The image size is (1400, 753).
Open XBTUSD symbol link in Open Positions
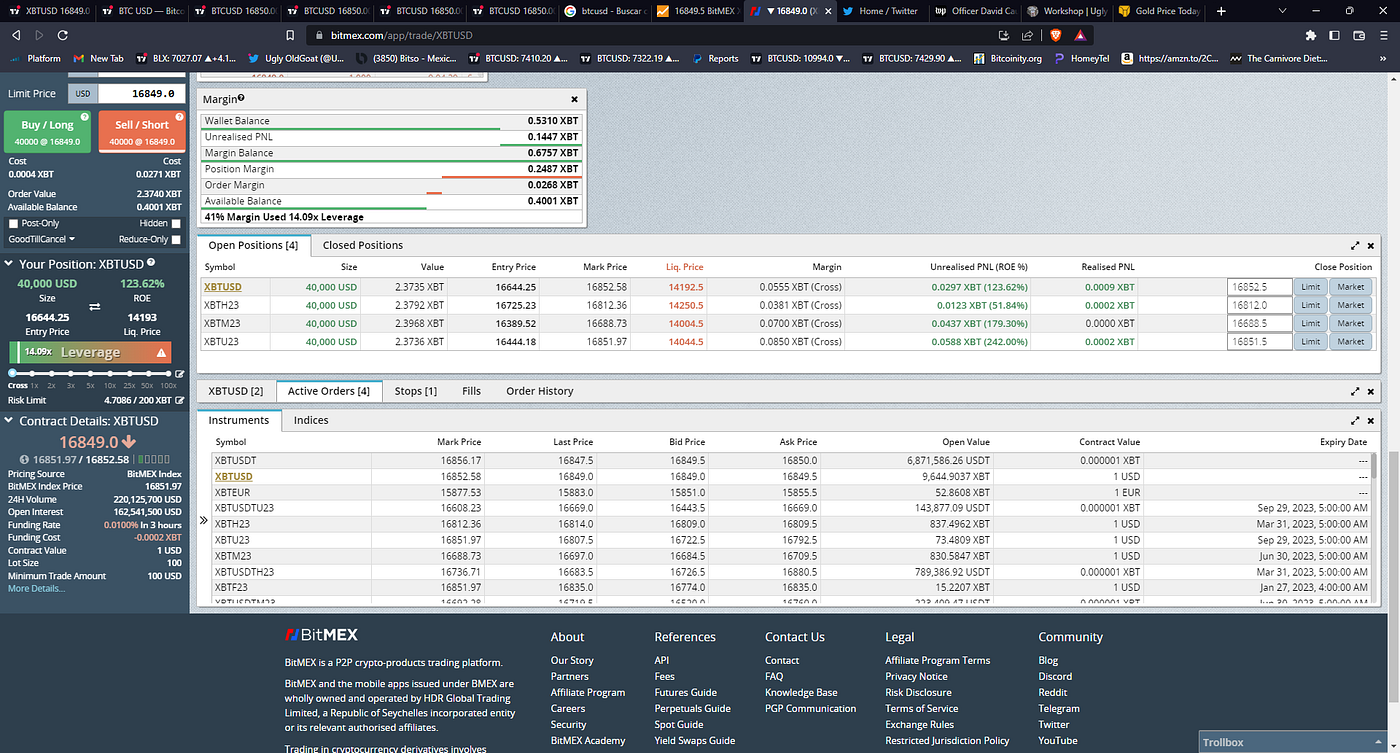(222, 287)
